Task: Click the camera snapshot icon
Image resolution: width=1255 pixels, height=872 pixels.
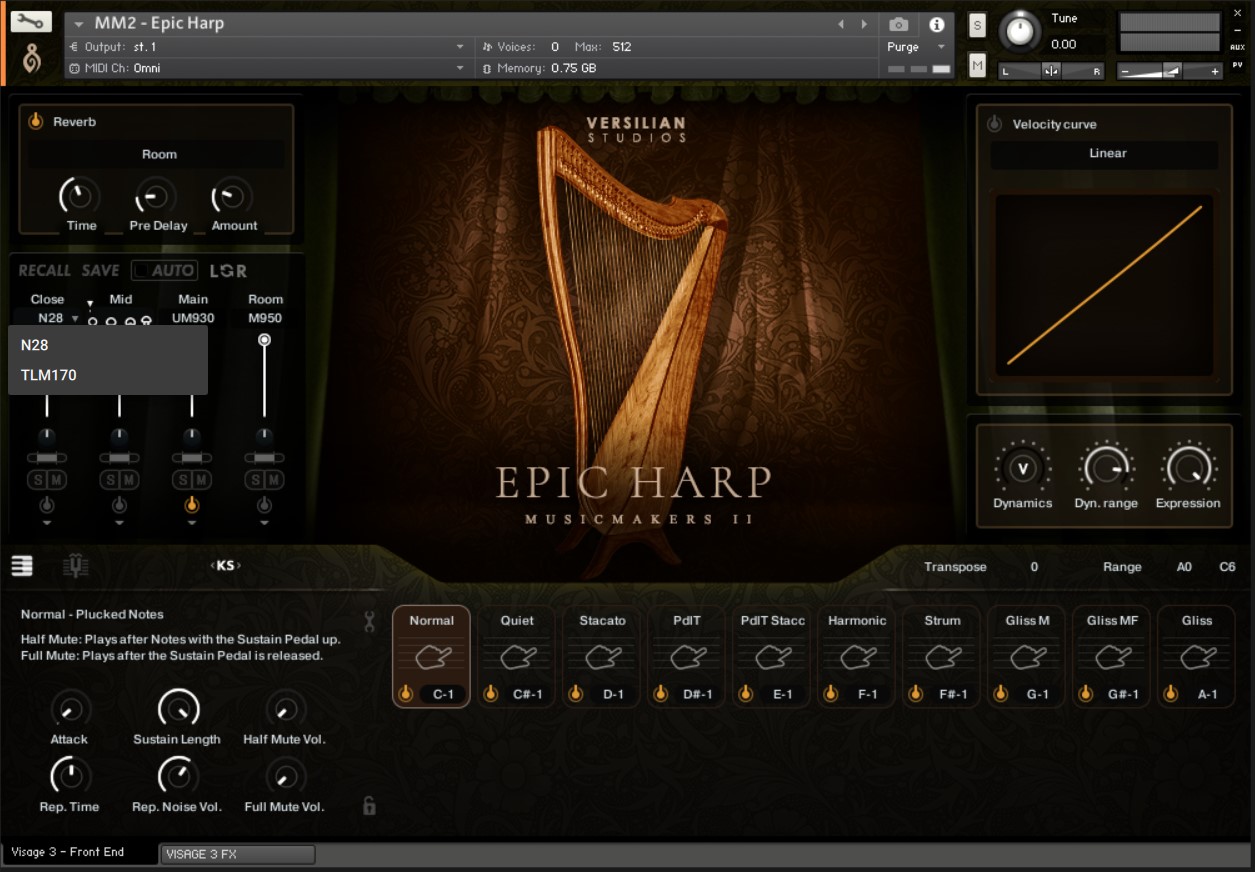Action: pyautogui.click(x=898, y=24)
